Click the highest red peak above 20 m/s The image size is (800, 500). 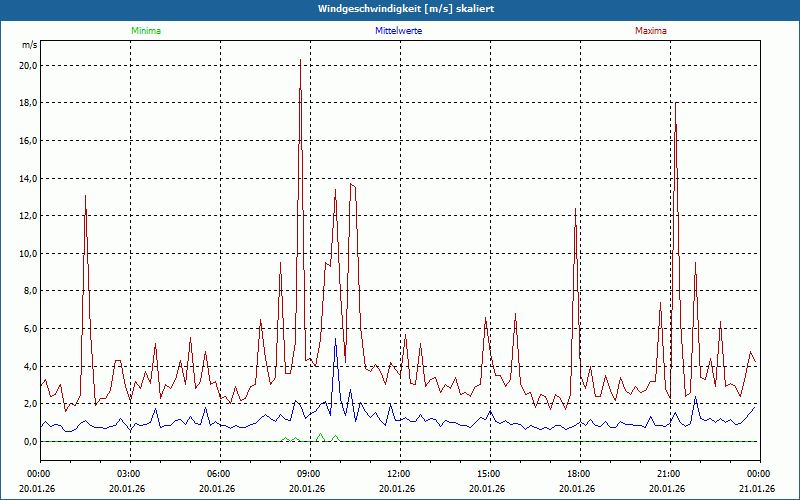300,60
